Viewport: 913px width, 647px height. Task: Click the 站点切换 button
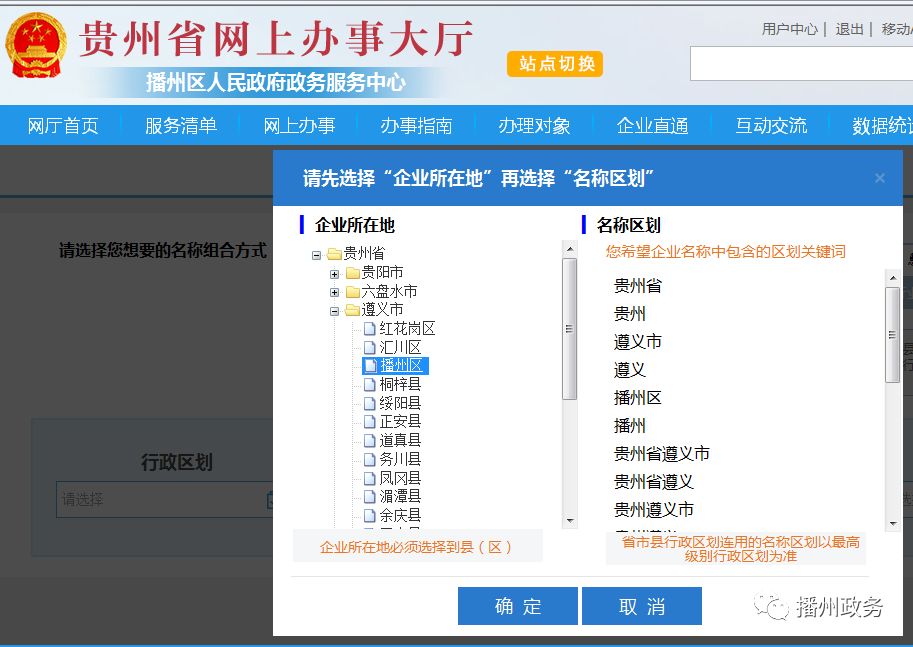tap(556, 64)
